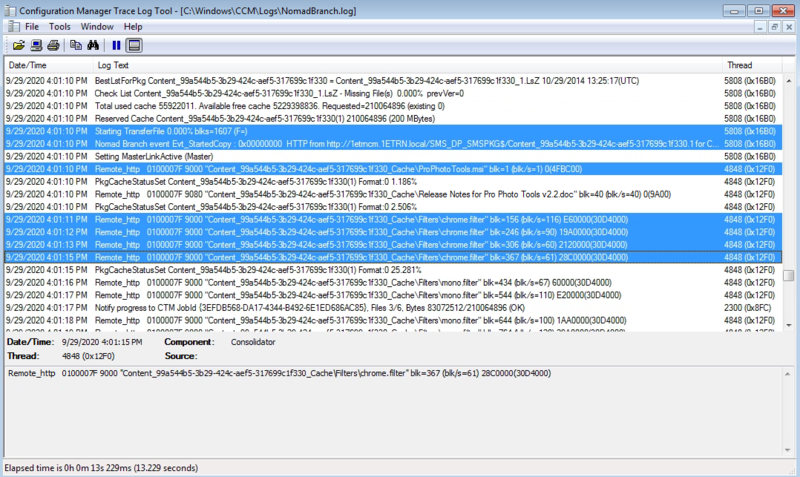Viewport: 800px width, 477px height.
Task: Click the Print icon in toolbar
Action: coord(53,45)
